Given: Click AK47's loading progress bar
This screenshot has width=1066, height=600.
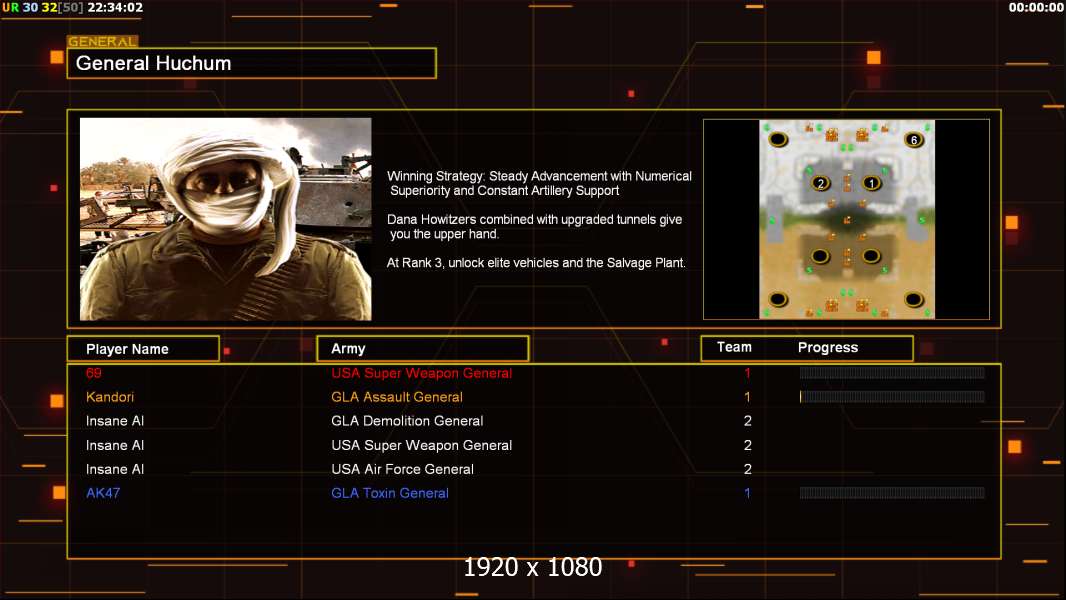Looking at the screenshot, I should tap(892, 493).
